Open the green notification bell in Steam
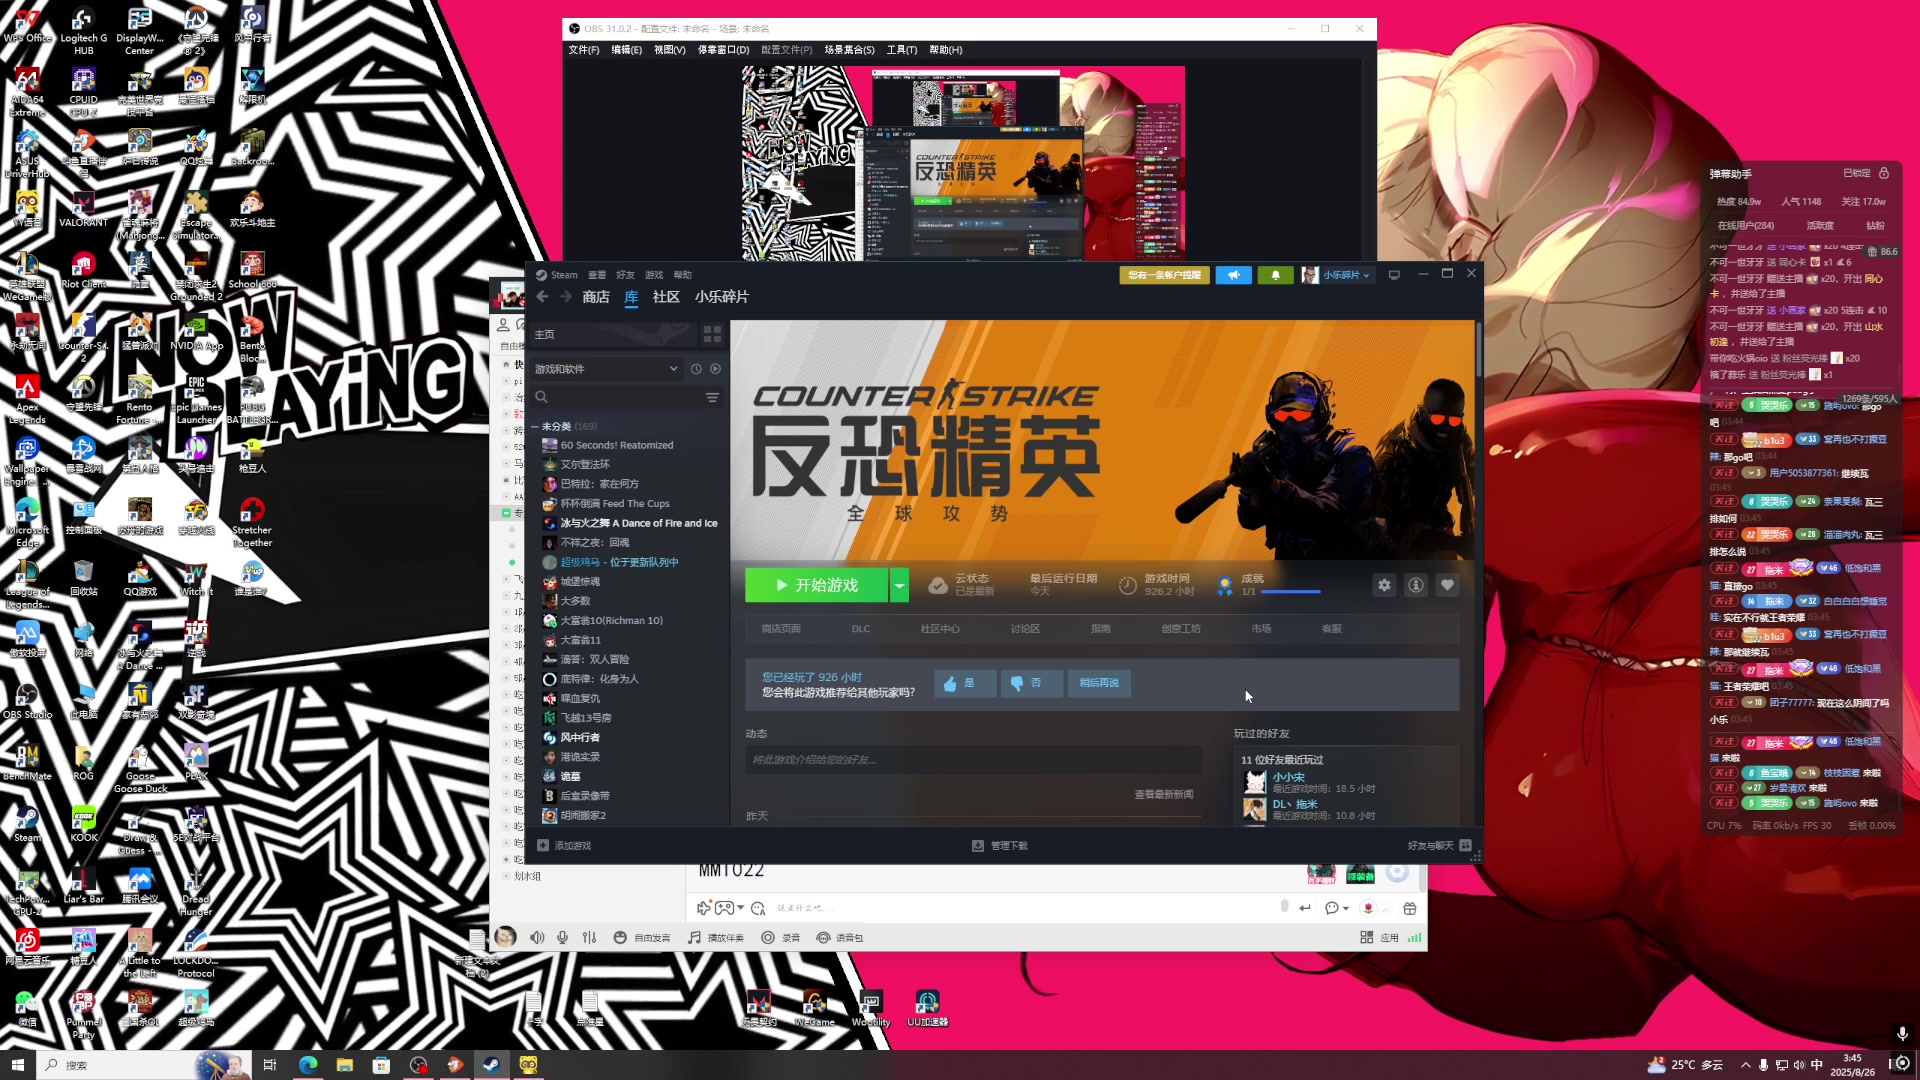The width and height of the screenshot is (1920, 1080). point(1275,275)
